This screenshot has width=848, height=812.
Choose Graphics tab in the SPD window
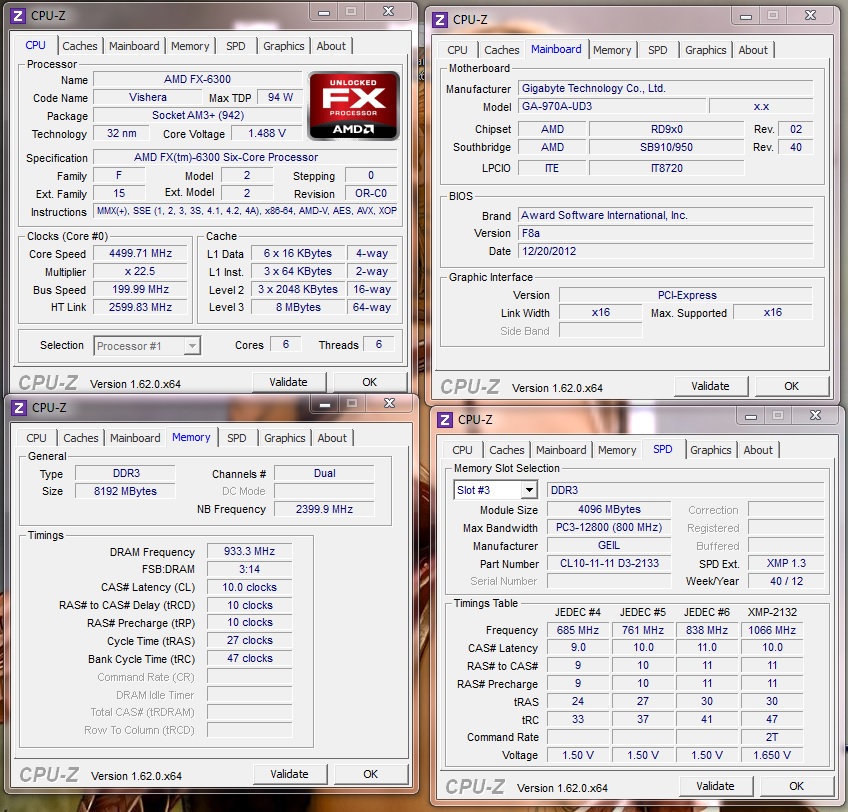tap(711, 450)
